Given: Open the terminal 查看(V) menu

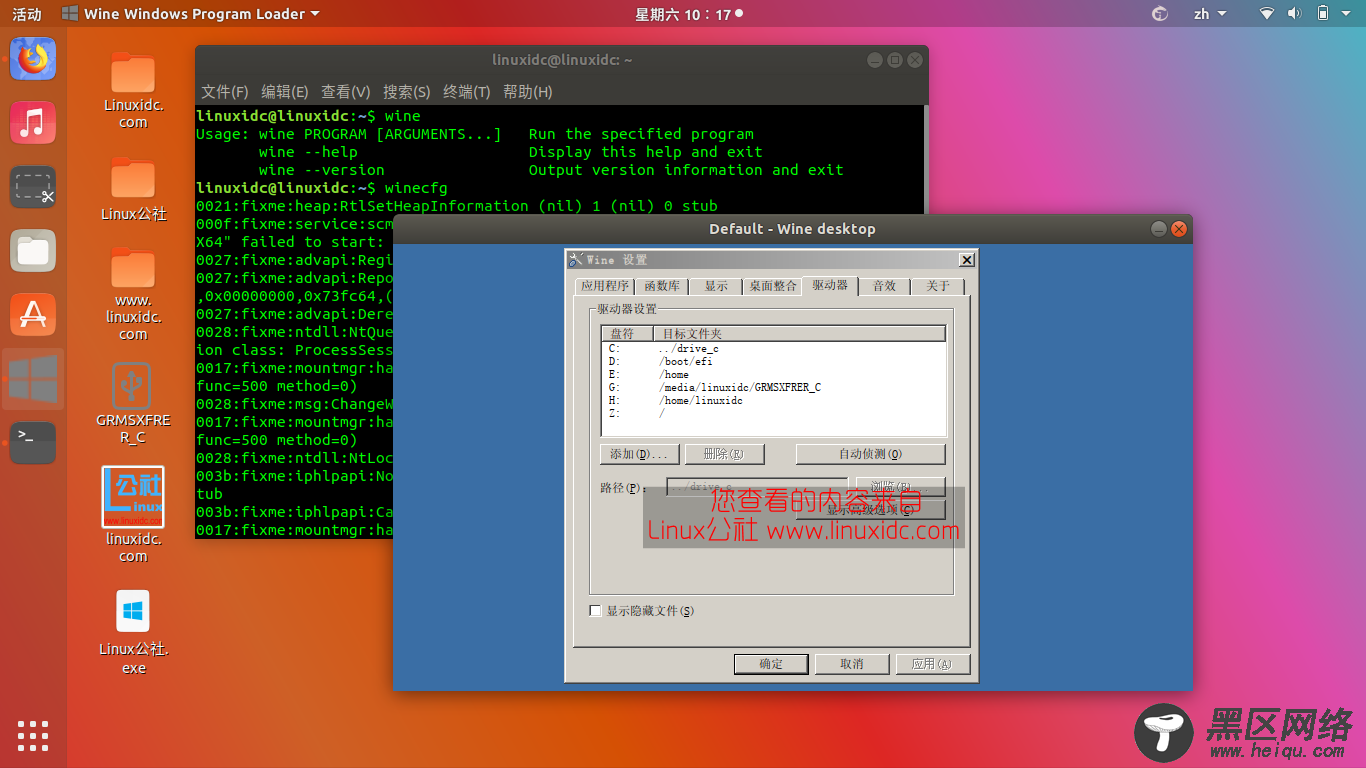Looking at the screenshot, I should (x=345, y=91).
